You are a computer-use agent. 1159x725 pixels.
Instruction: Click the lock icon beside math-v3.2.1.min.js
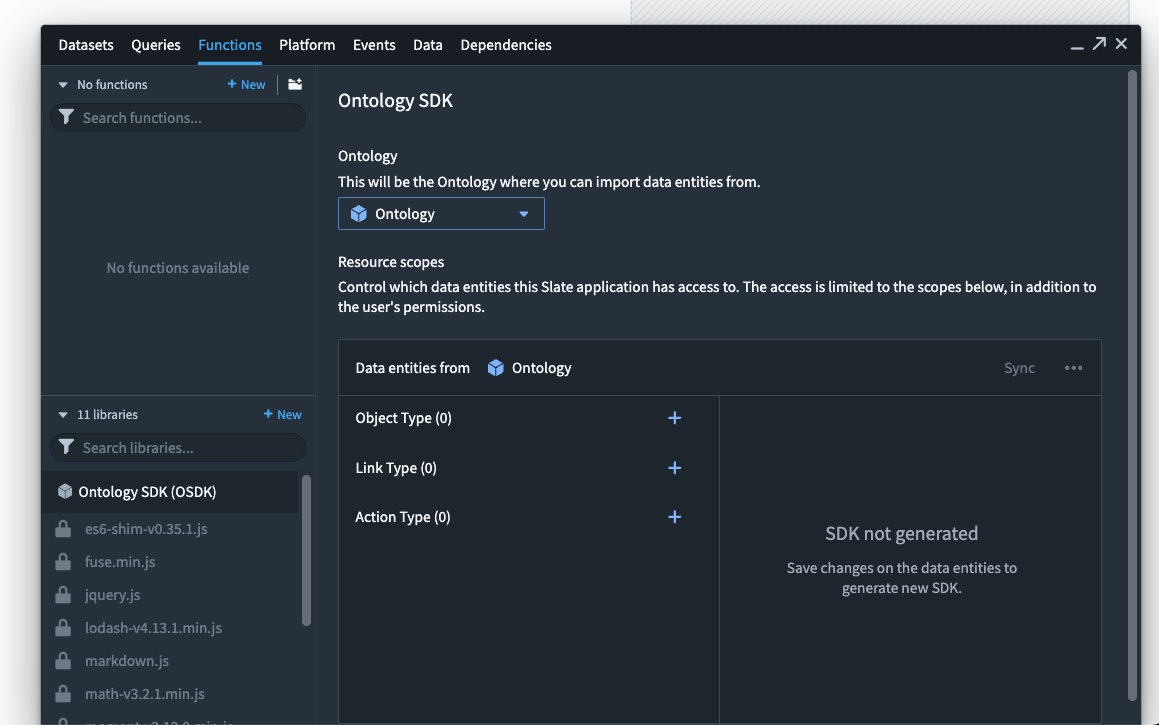click(x=64, y=693)
